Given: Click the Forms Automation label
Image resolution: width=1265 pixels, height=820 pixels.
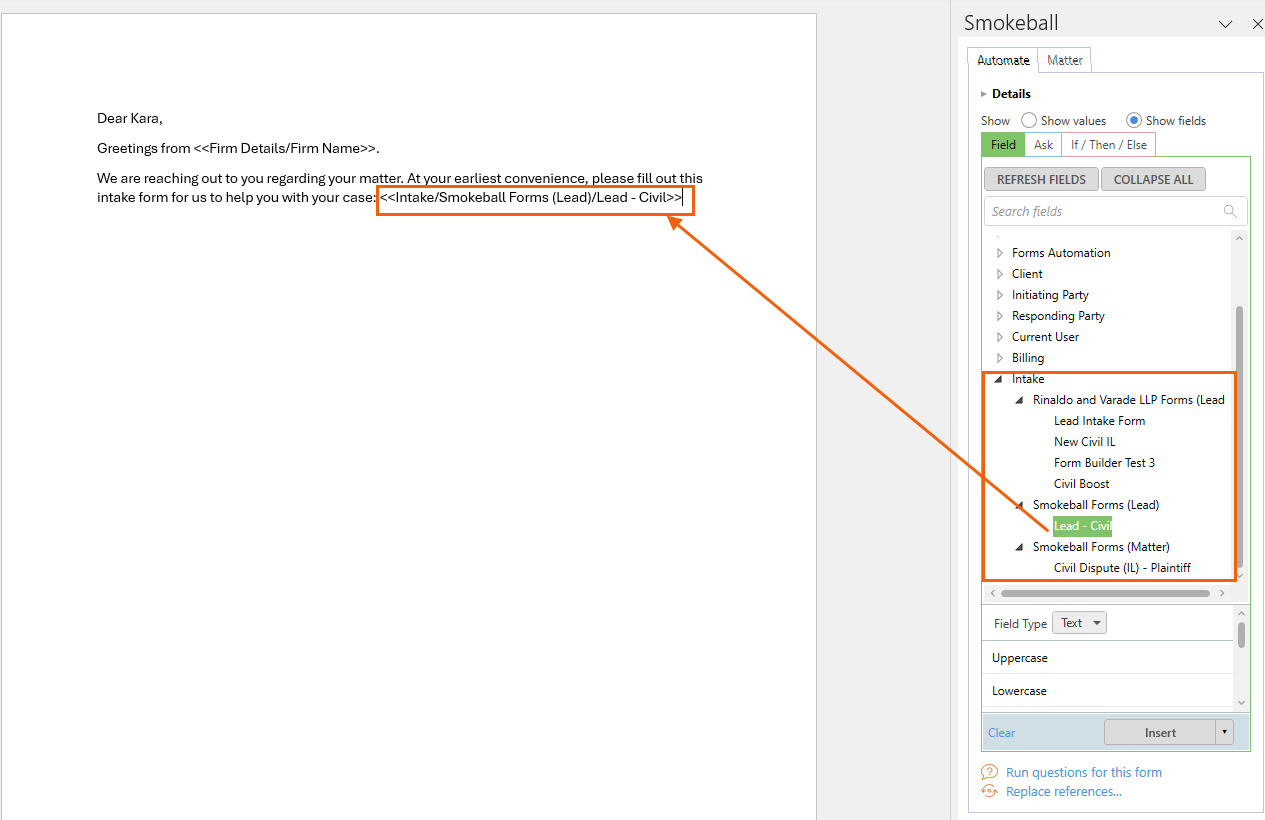Looking at the screenshot, I should click(1061, 253).
